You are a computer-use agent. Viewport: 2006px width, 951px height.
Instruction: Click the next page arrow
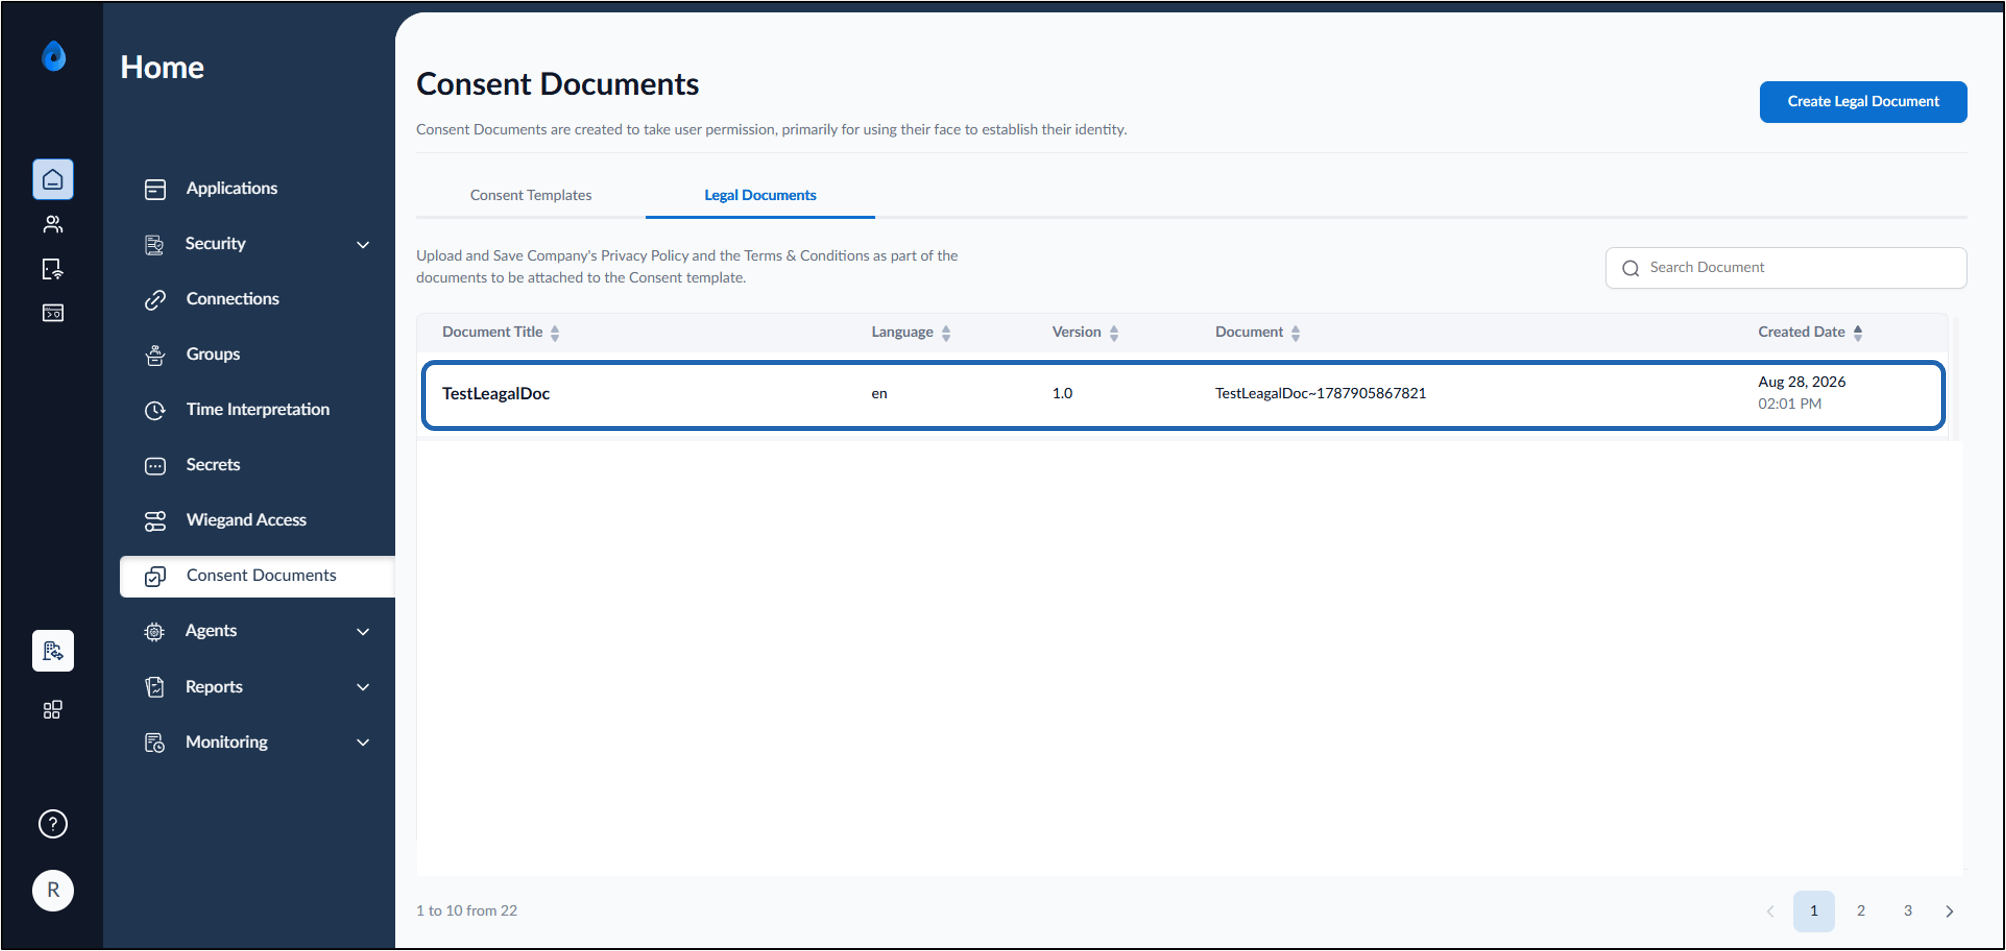[1950, 911]
